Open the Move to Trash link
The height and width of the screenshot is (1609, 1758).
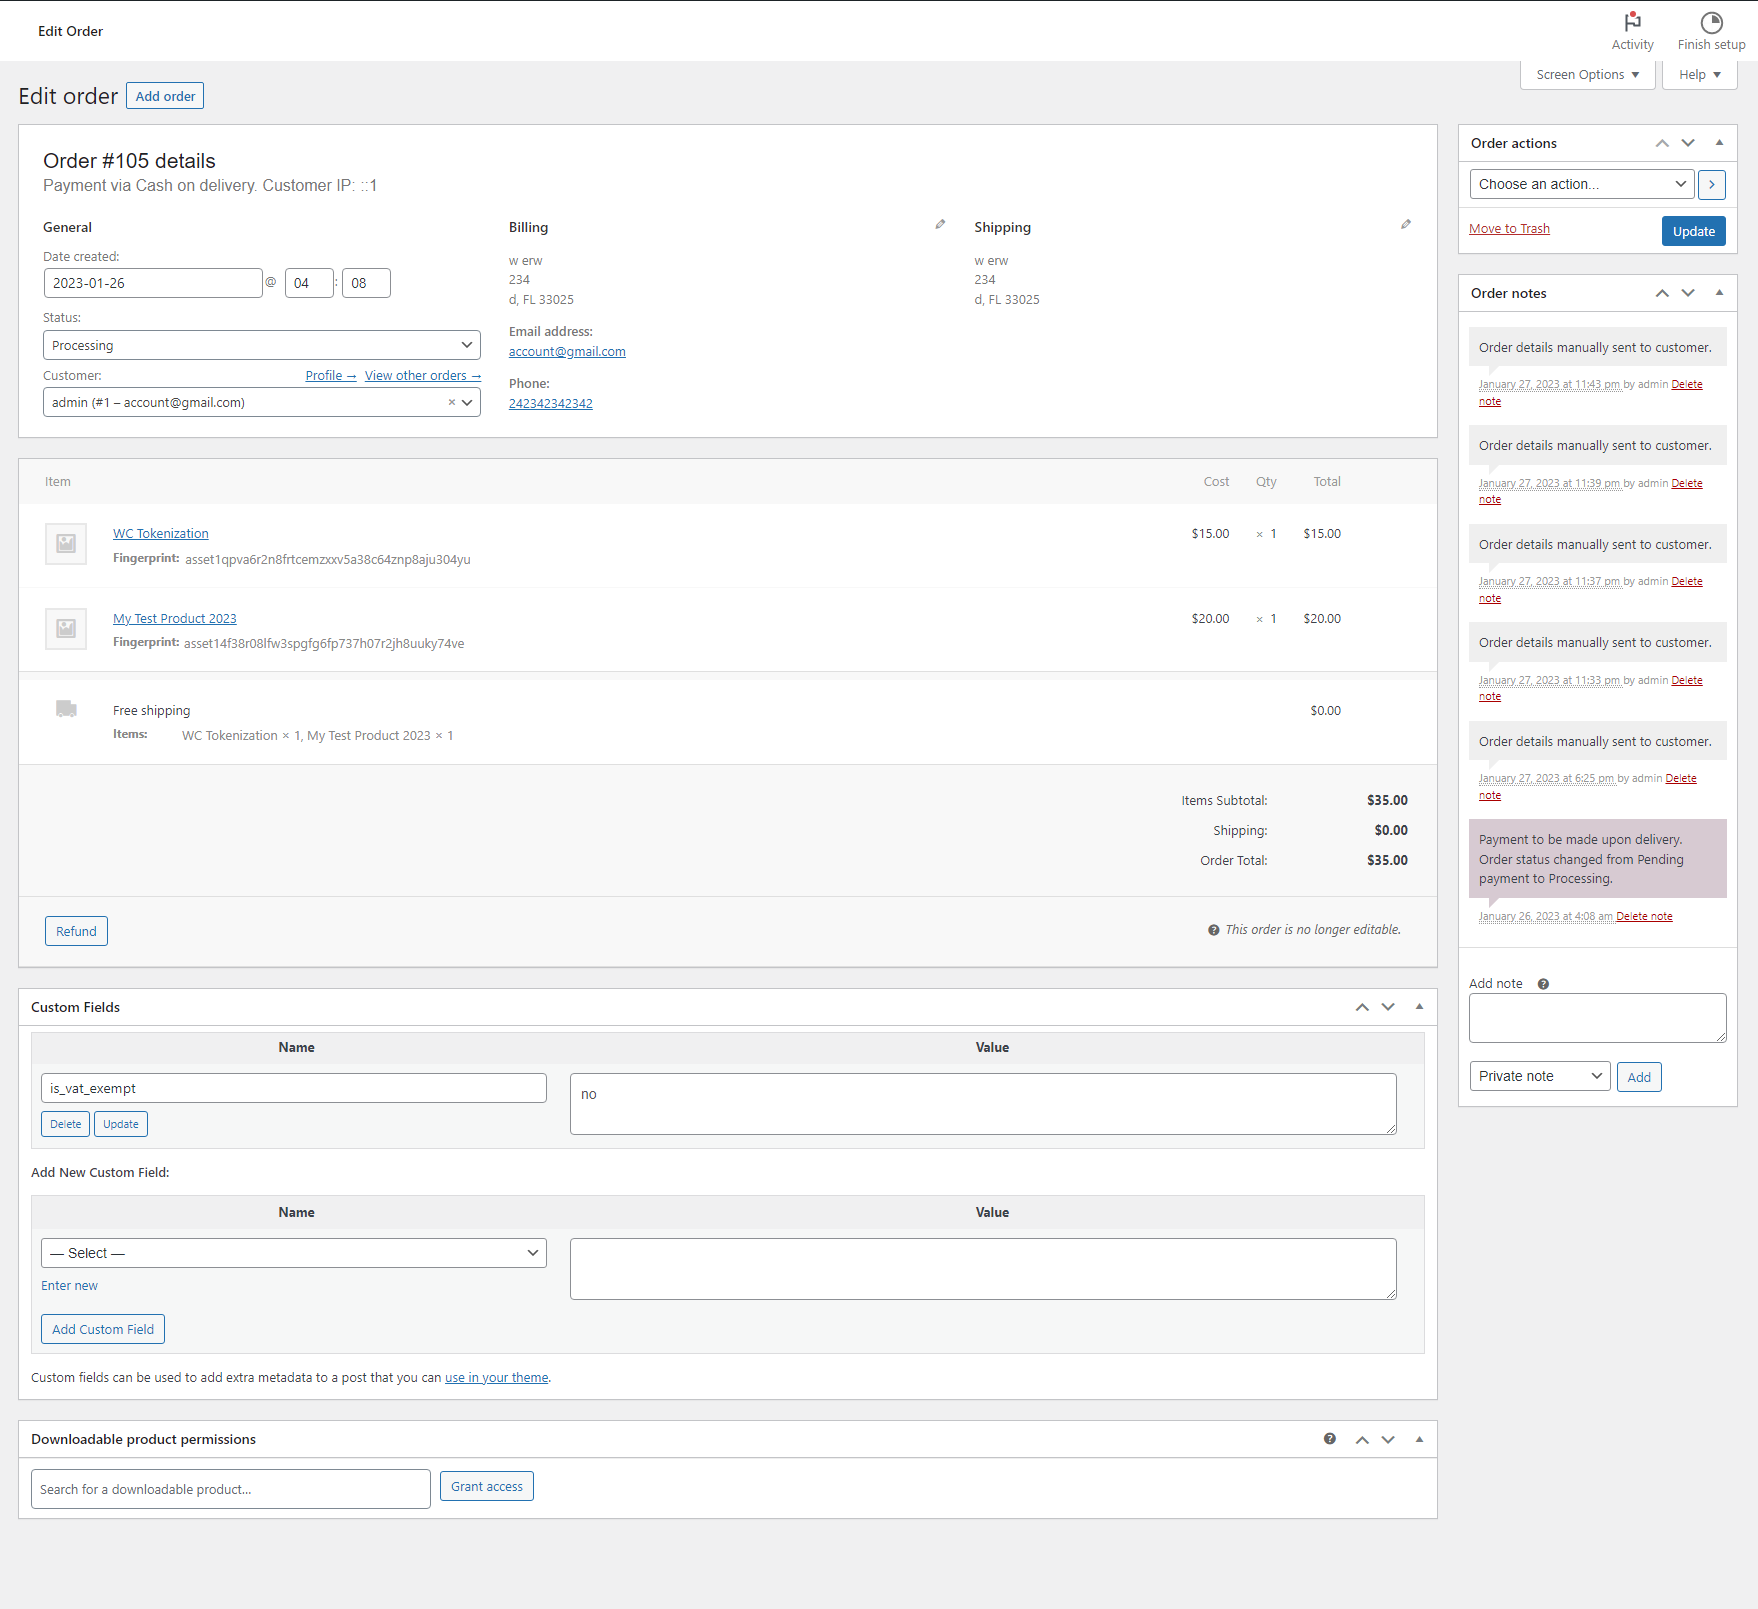click(x=1509, y=229)
